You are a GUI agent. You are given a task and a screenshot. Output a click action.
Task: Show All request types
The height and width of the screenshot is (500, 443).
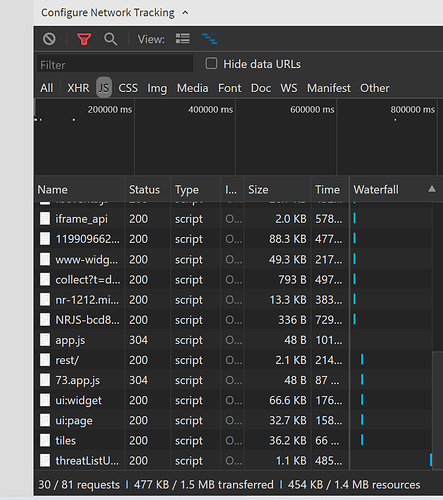47,88
